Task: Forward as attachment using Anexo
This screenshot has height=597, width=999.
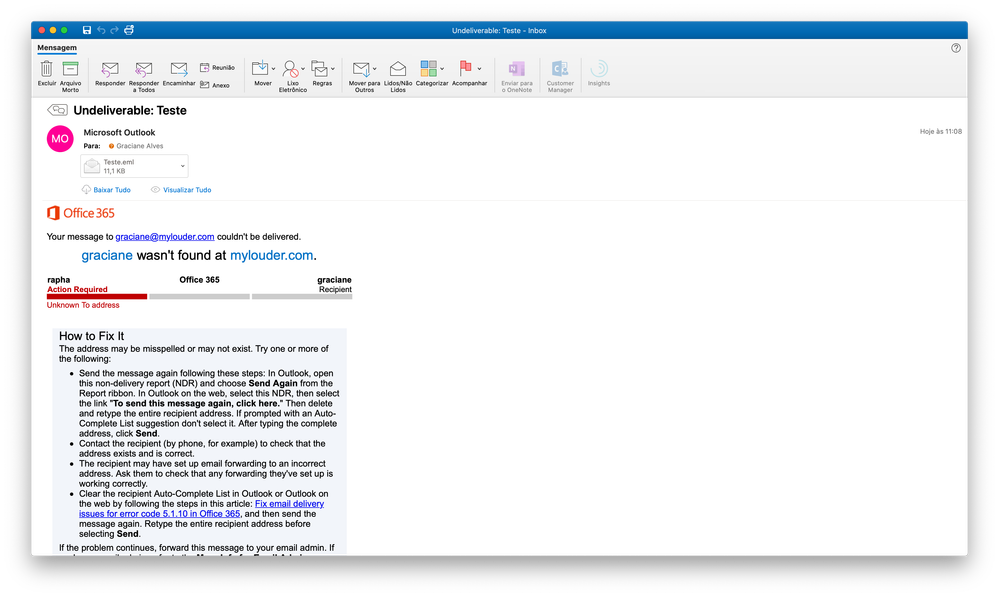Action: click(x=215, y=85)
